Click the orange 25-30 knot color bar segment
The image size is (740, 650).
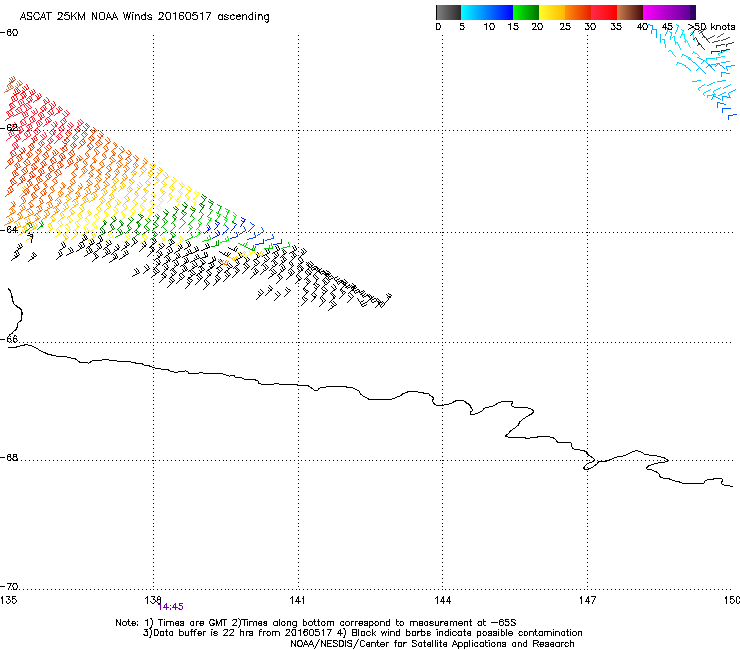(x=578, y=12)
